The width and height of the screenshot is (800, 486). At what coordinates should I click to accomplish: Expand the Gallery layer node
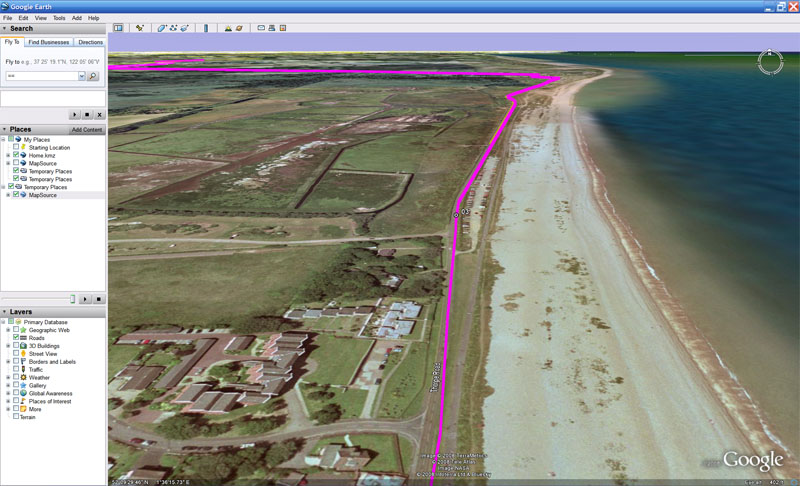tap(8, 385)
